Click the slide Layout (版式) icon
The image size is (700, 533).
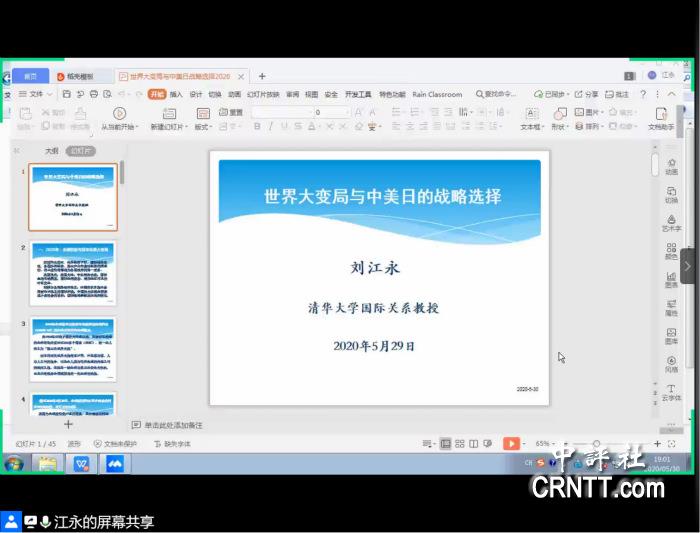tap(203, 113)
